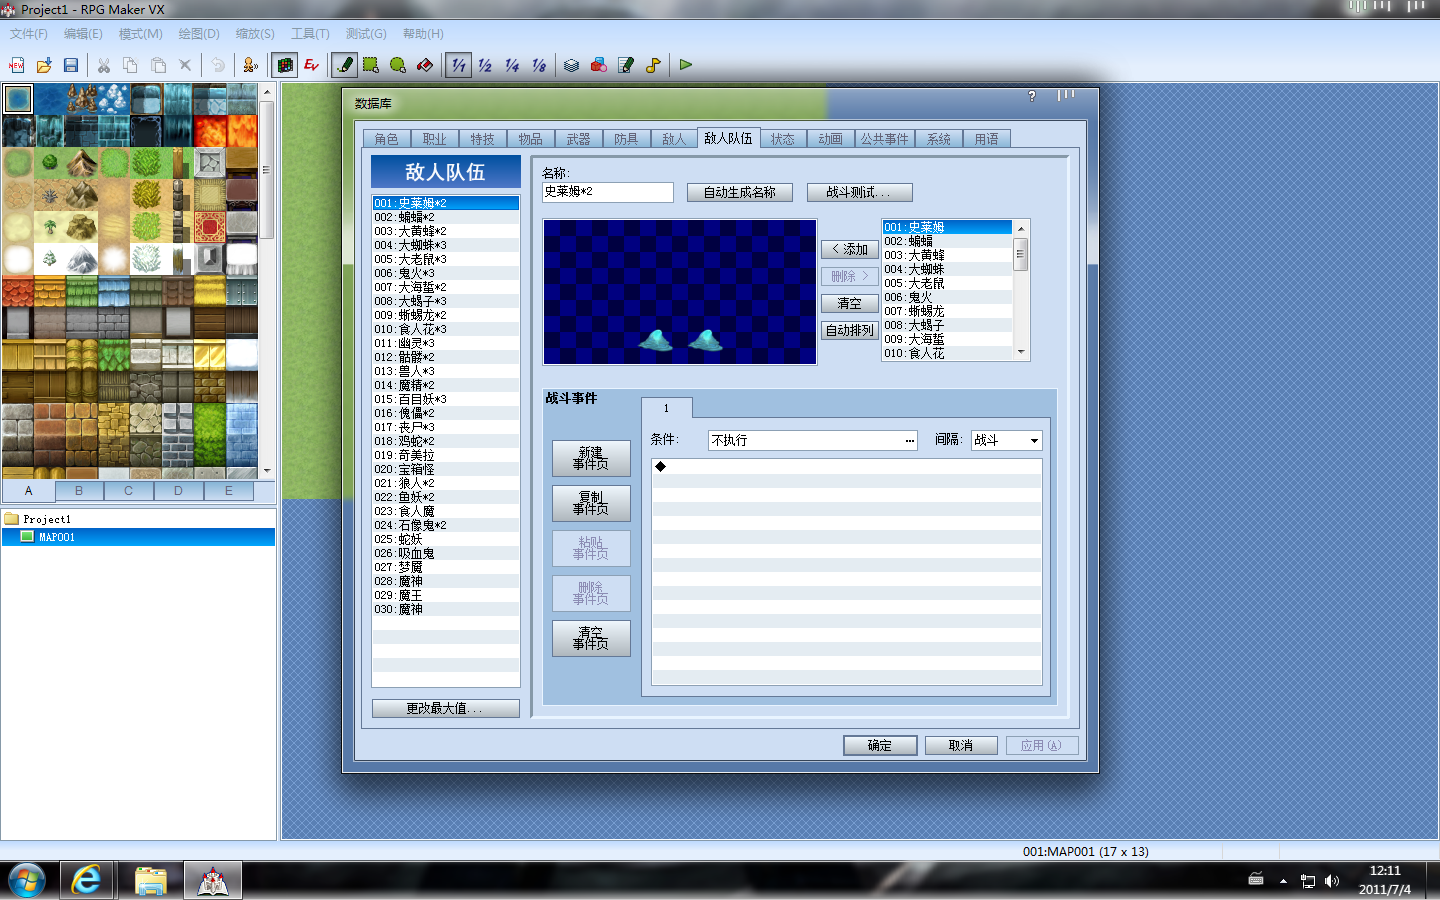Viewport: 1440px width, 900px height.
Task: Open Internet Explorer from the taskbar
Action: [86, 880]
